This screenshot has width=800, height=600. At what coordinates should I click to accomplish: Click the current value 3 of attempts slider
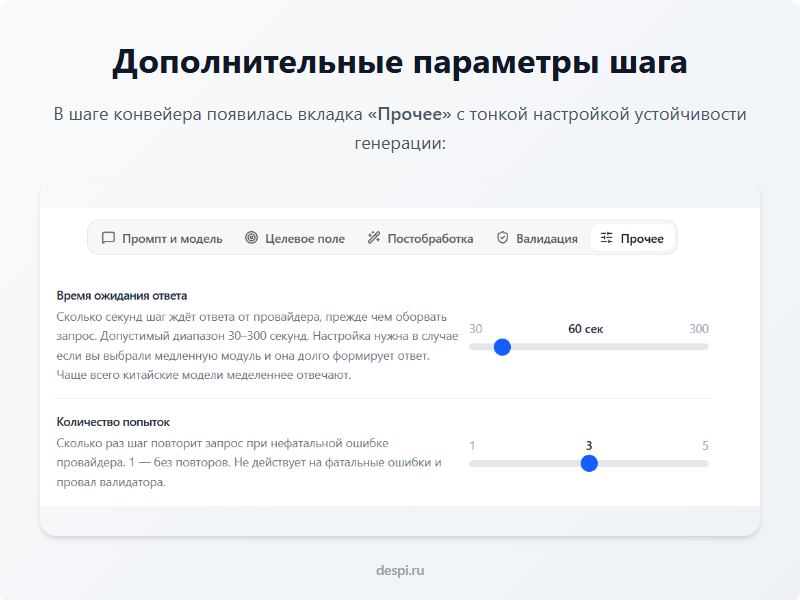click(x=589, y=445)
